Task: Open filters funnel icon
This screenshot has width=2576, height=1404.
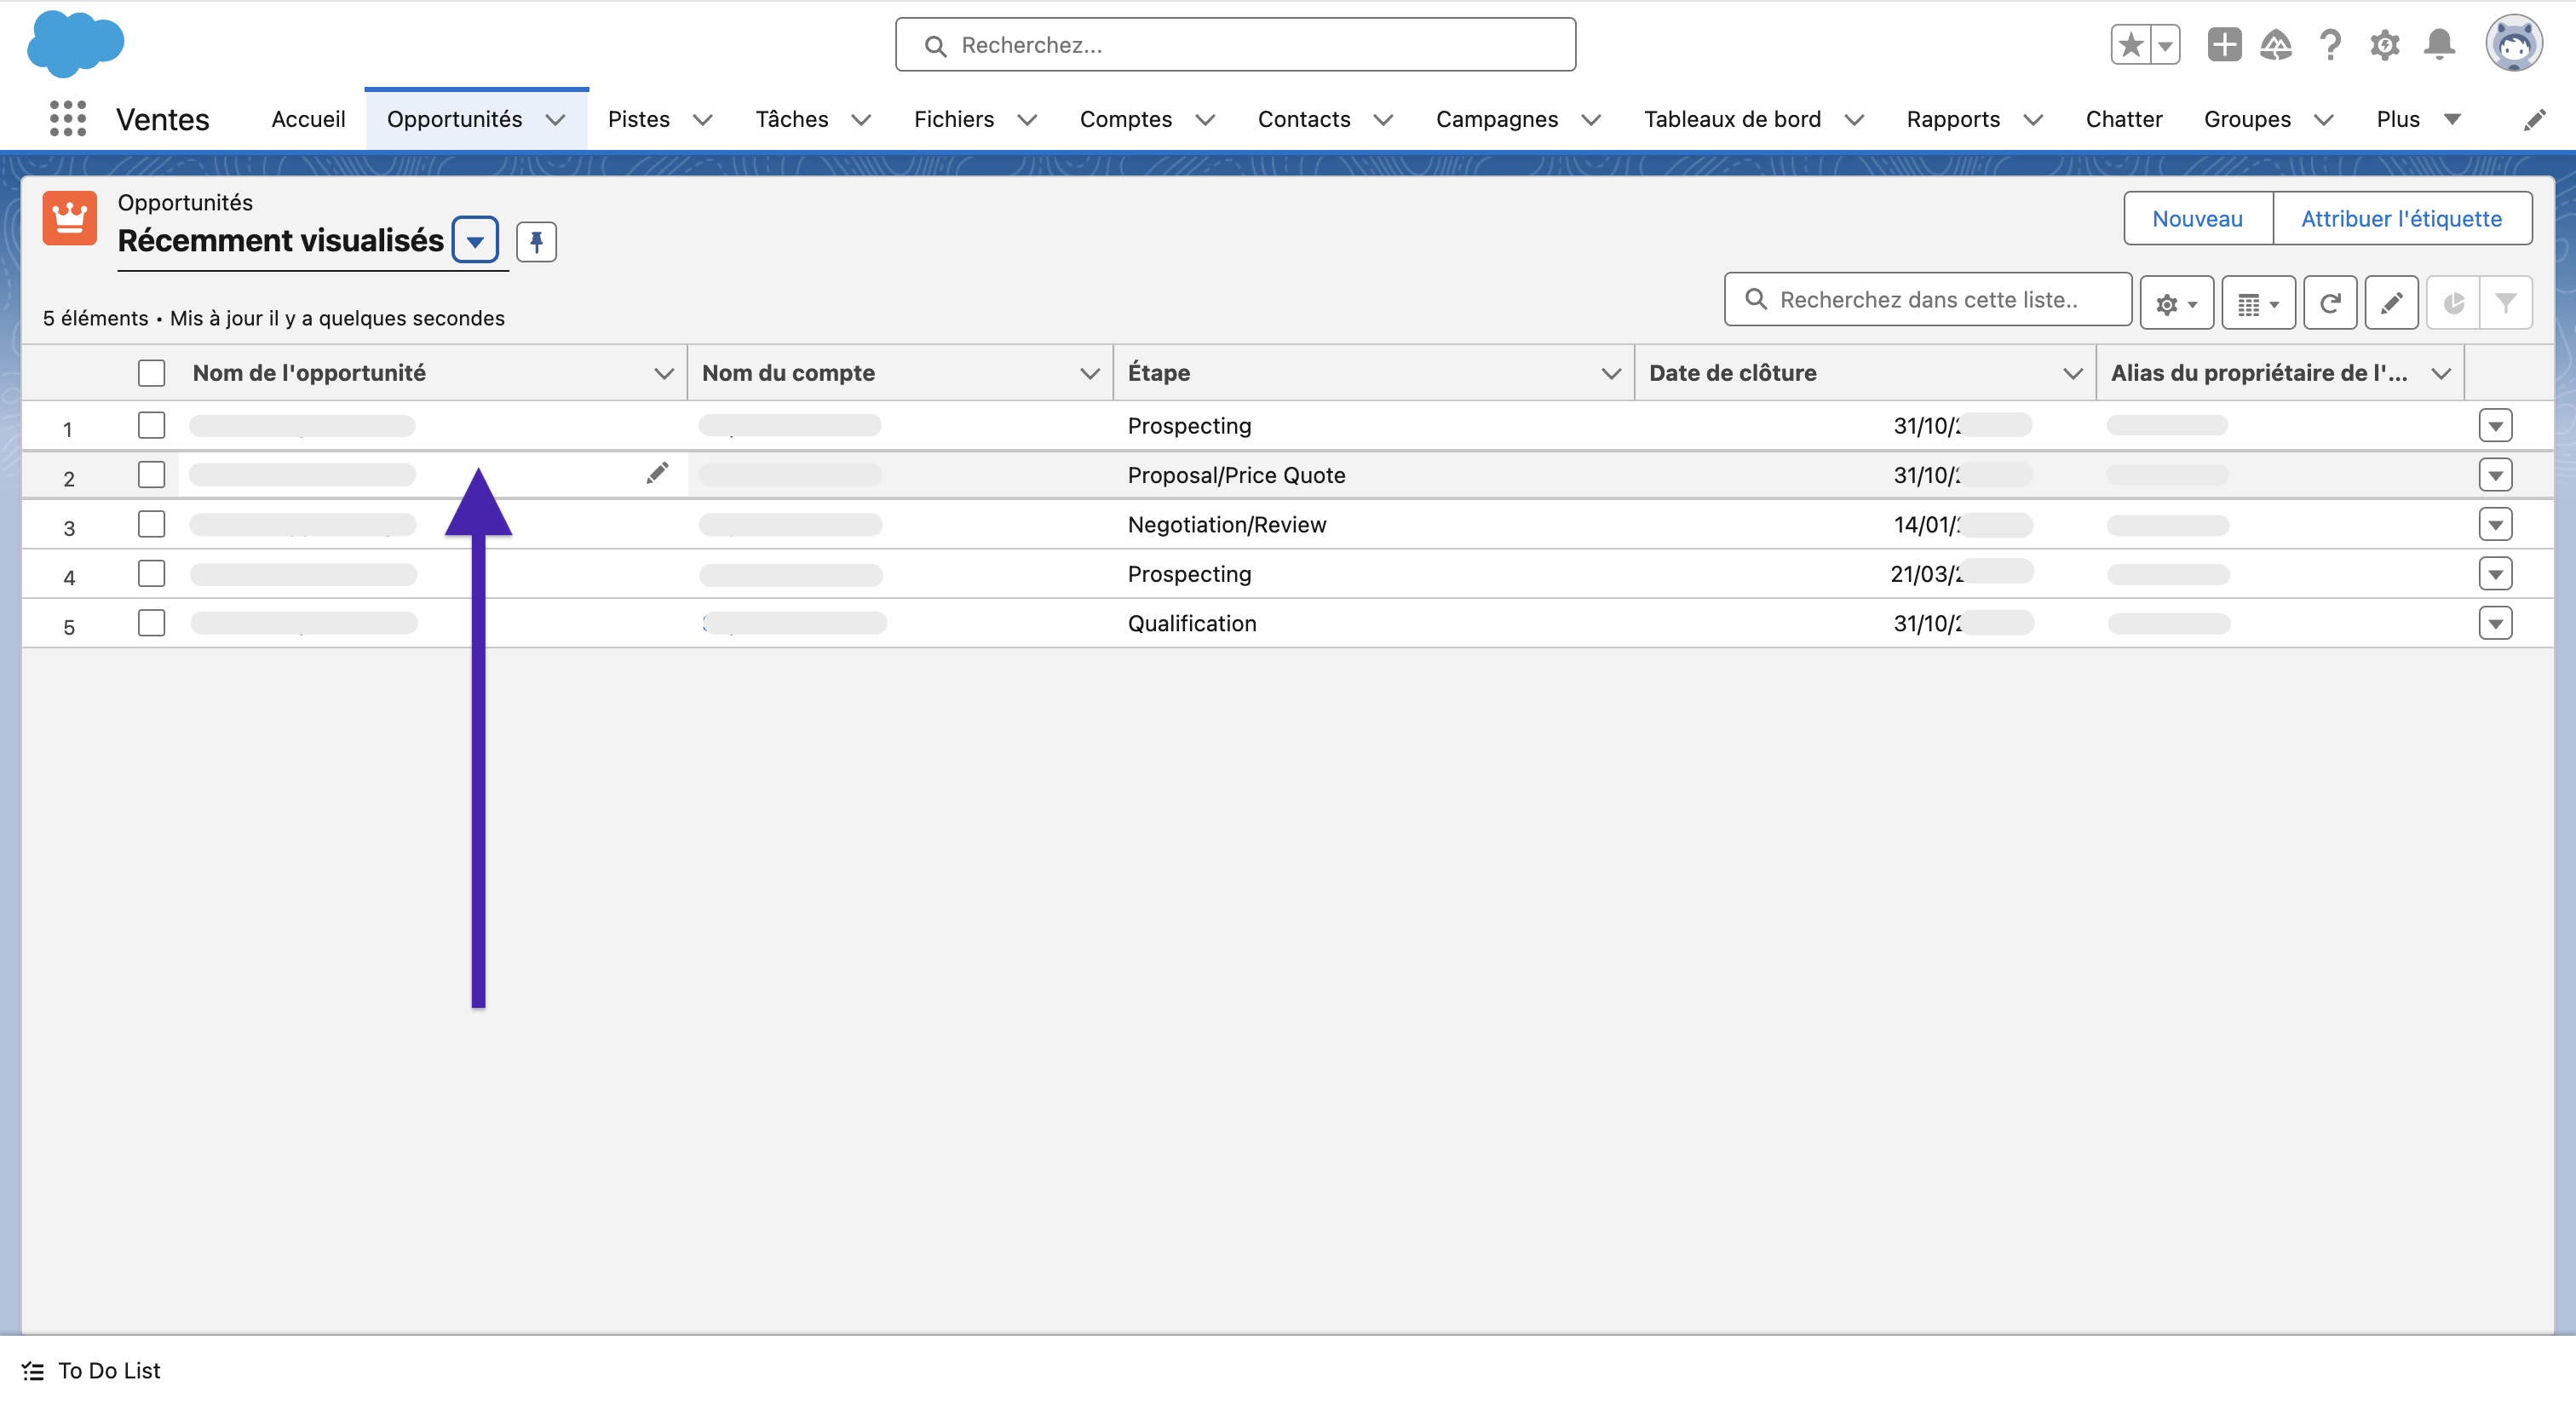Action: point(2505,302)
